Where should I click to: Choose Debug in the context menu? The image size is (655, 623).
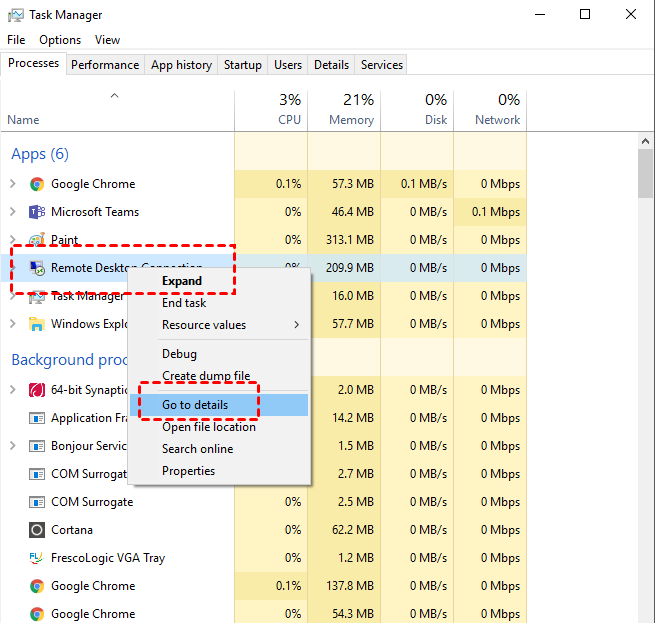coord(220,354)
